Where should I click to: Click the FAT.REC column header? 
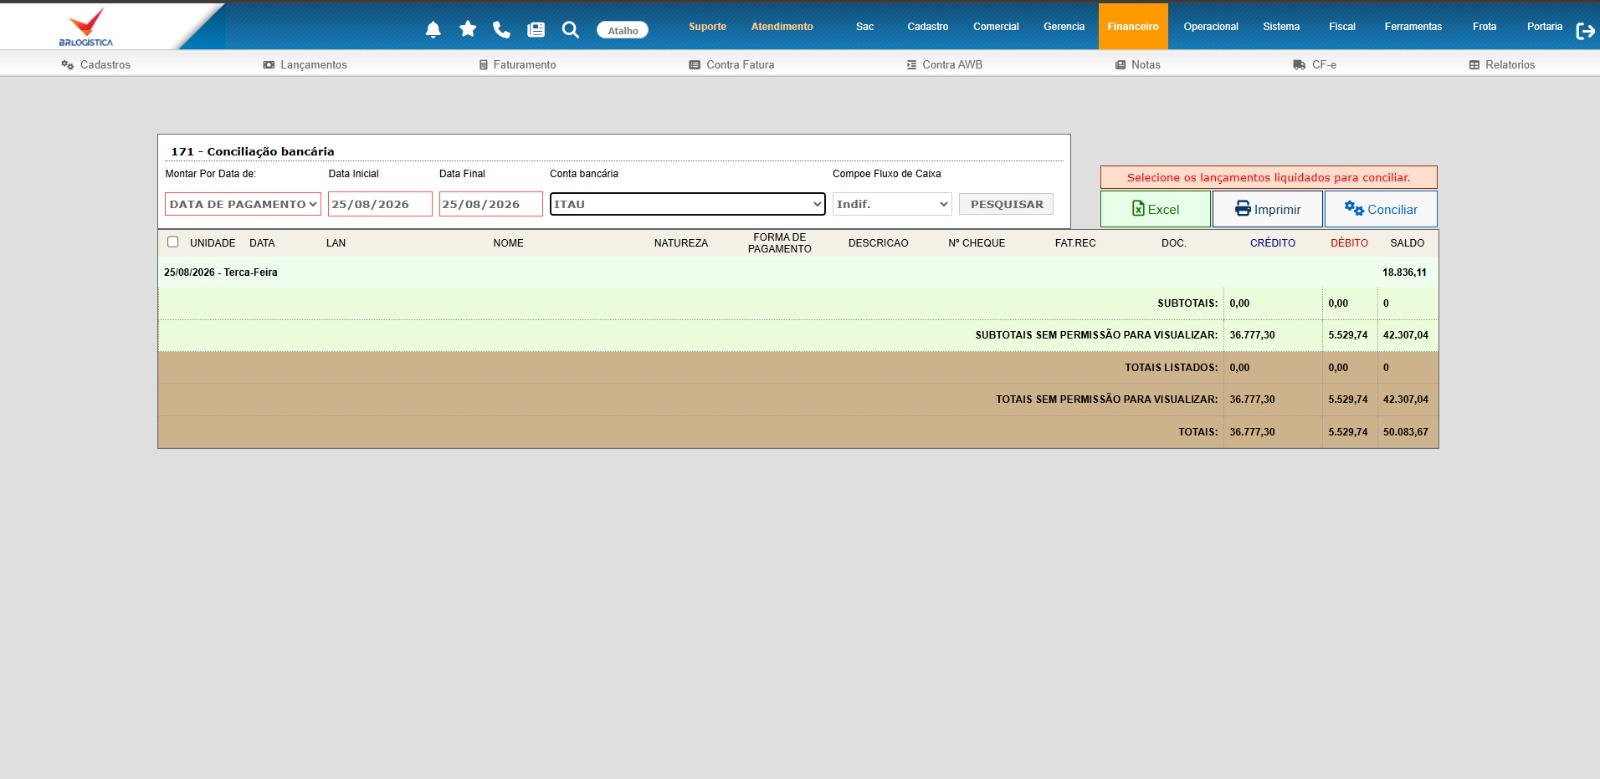1075,243
